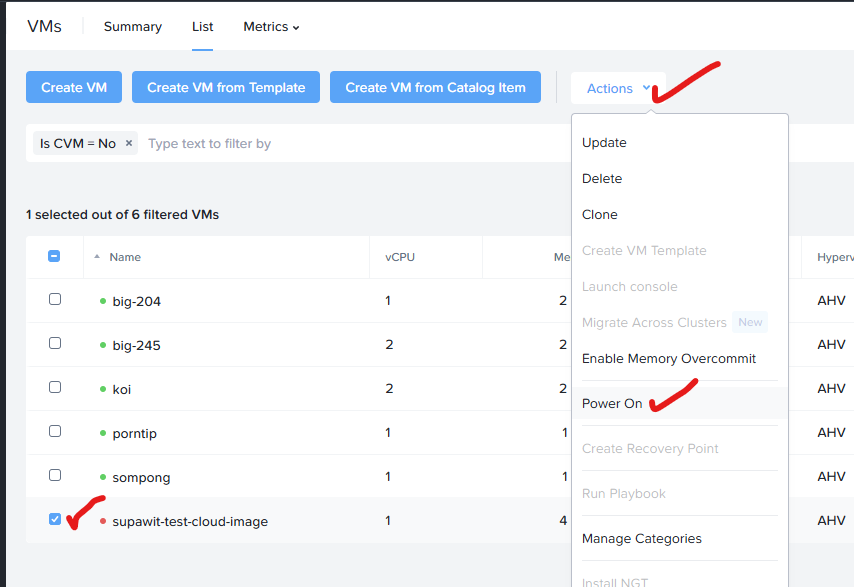
Task: Click Create VM from Template button
Action: (x=226, y=87)
